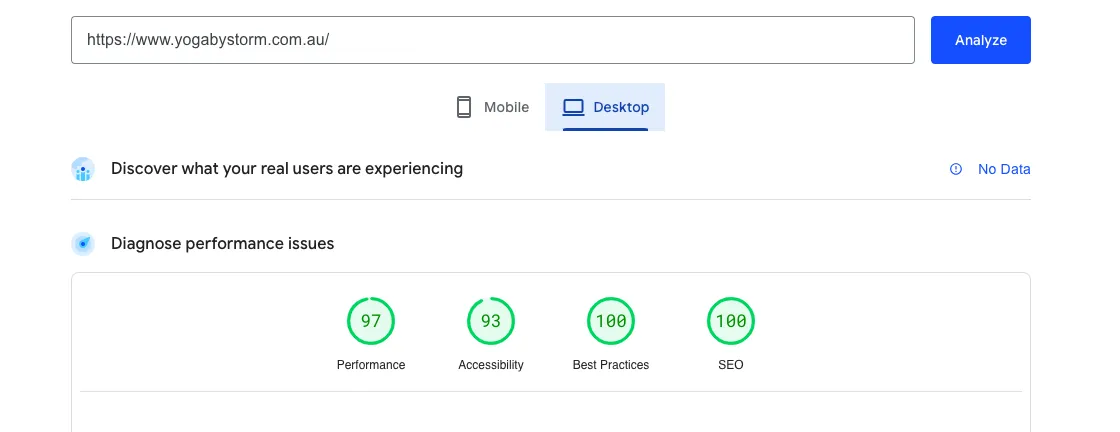Click the SEO label
The image size is (1120, 432).
tap(731, 365)
